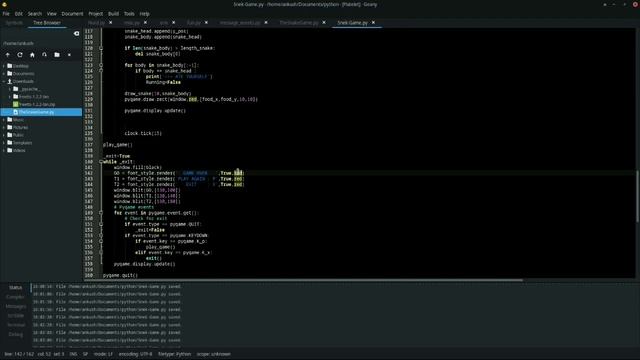This screenshot has width=640, height=360.
Task: Expand the Templates folder node
Action: tap(4, 143)
